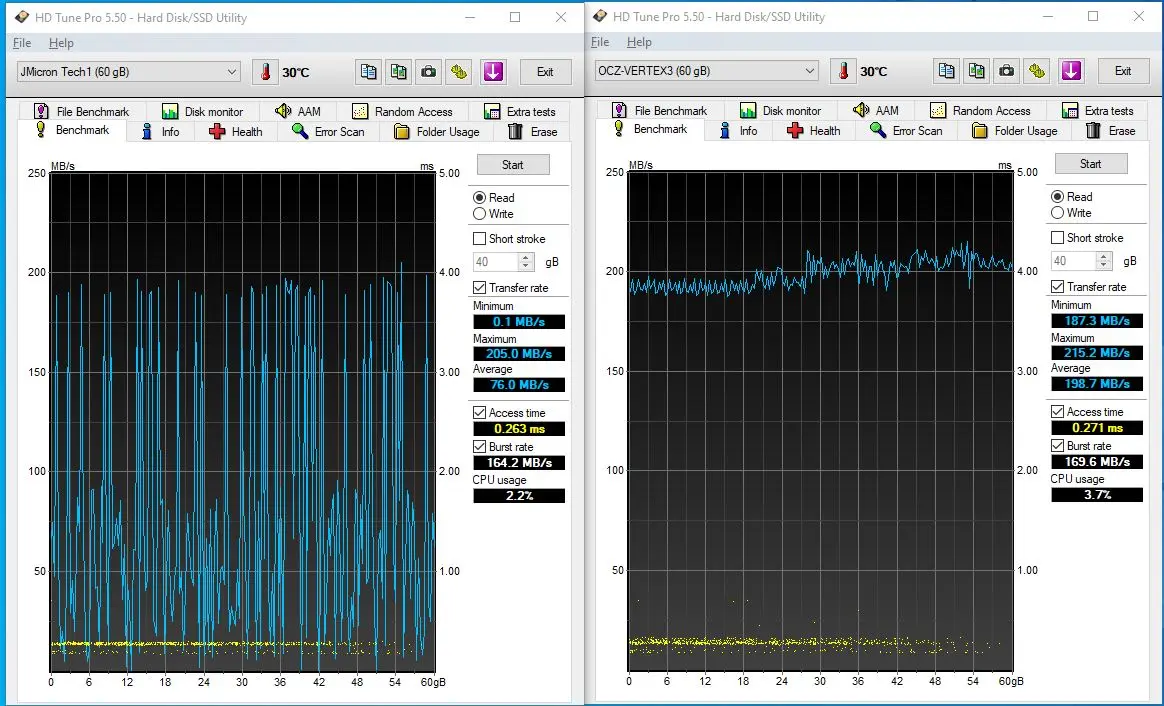Click copy text icon in OCZ-VERTEX3 window toolbar

(x=946, y=71)
